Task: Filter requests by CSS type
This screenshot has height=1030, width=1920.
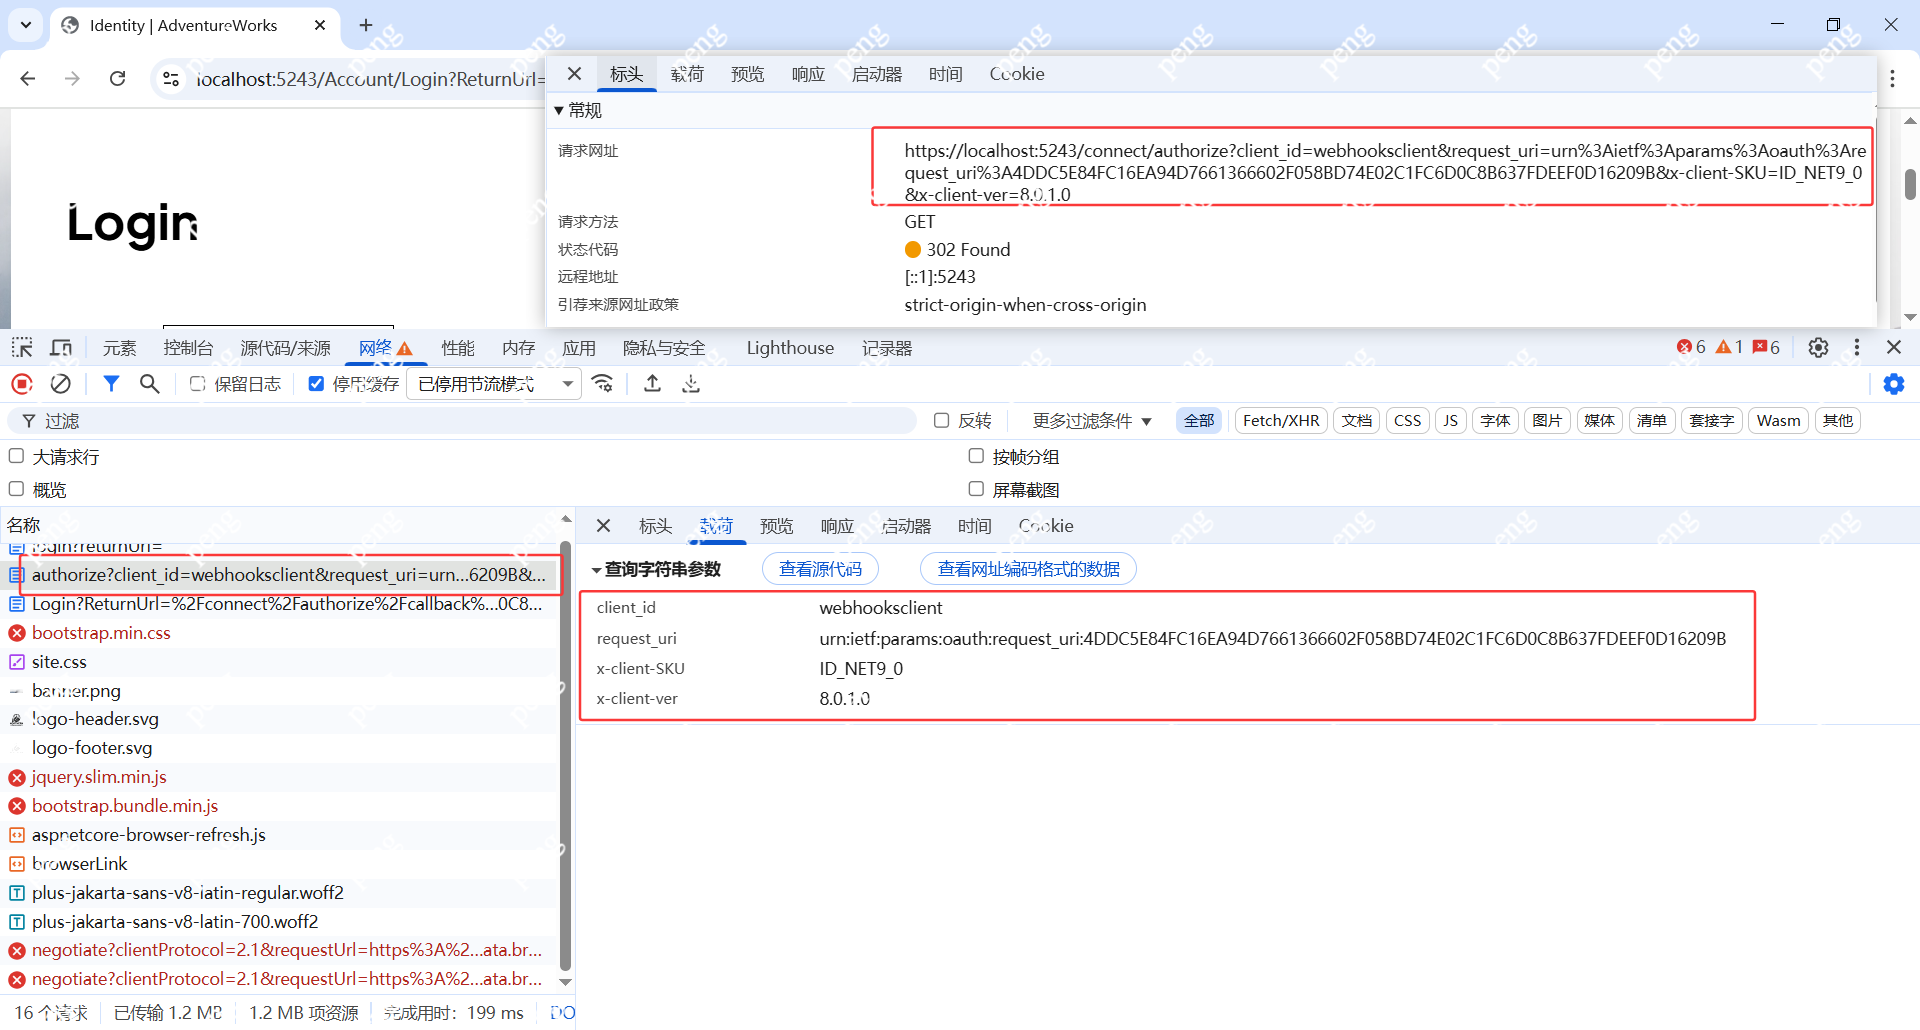Action: click(1407, 421)
